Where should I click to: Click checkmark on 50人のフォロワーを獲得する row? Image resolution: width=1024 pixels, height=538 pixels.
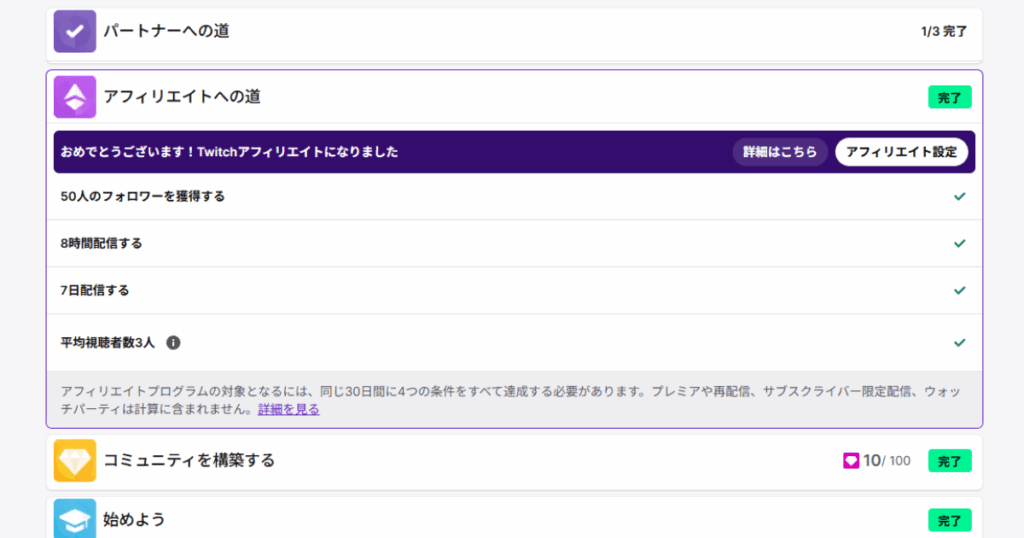pyautogui.click(x=960, y=196)
